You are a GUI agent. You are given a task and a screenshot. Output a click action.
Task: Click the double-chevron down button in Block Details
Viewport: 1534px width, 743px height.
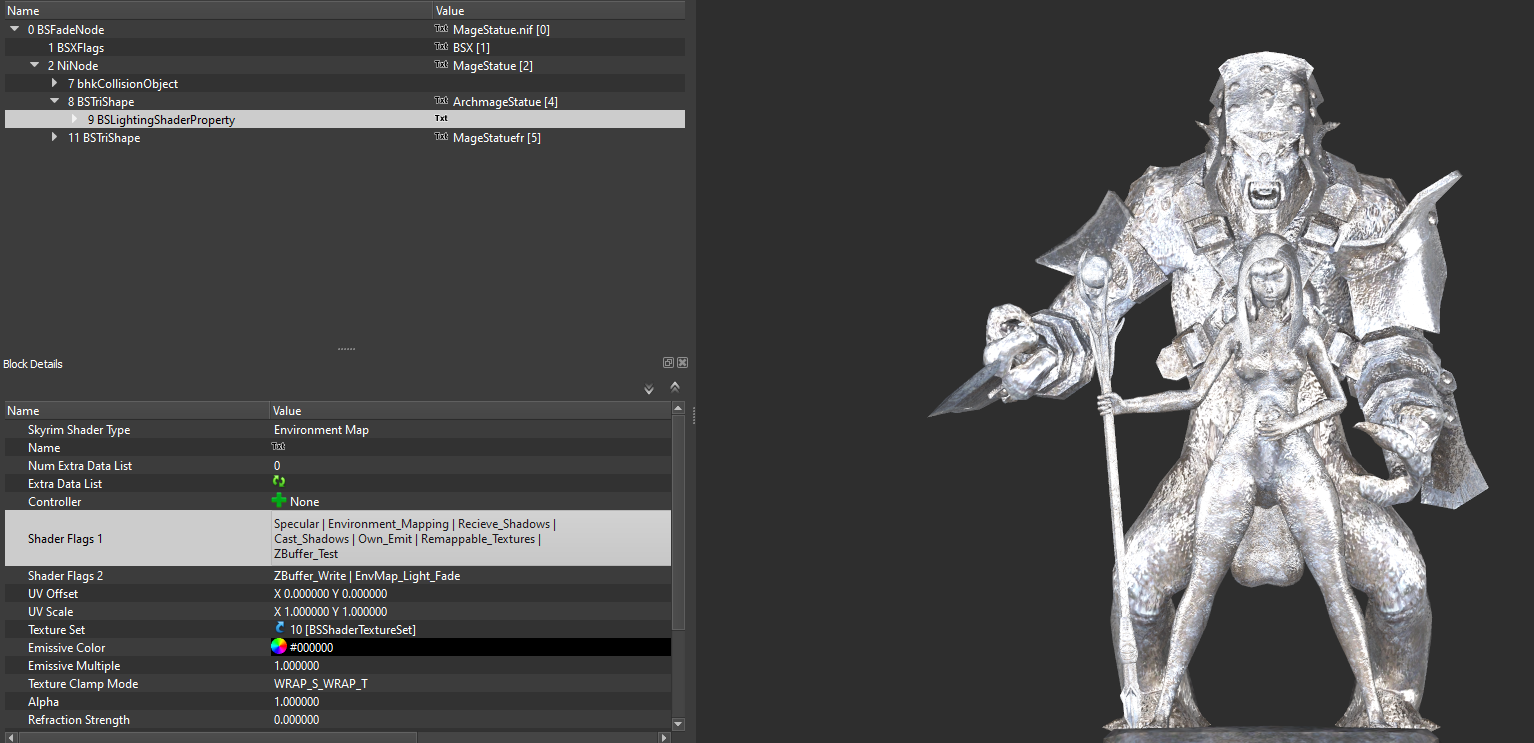(649, 388)
